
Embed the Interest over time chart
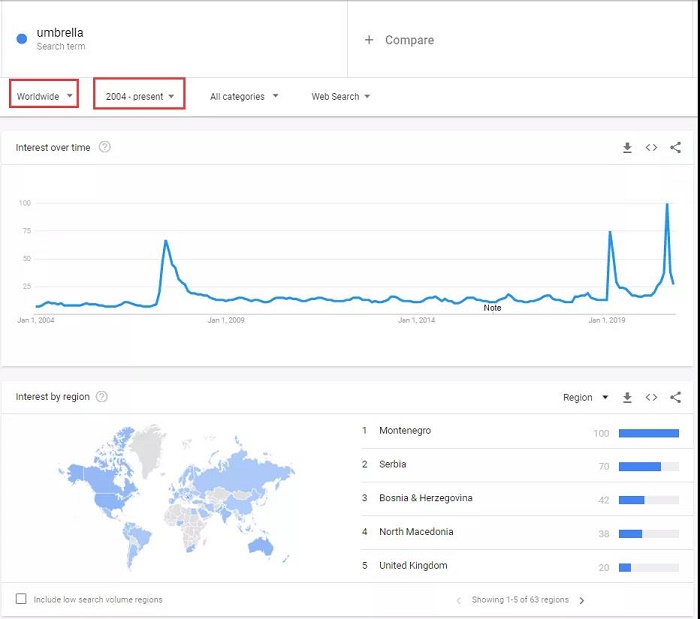(651, 148)
